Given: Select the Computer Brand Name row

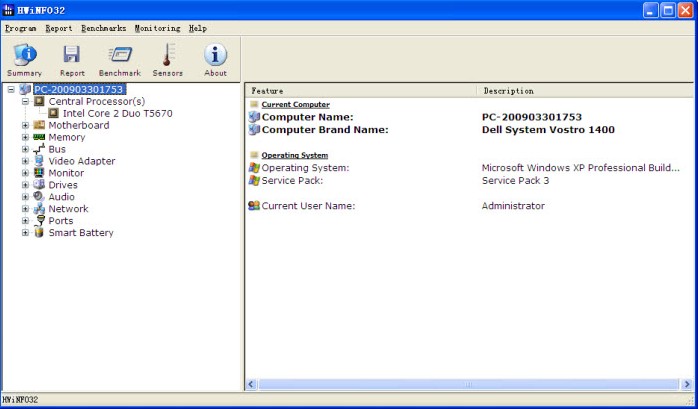Looking at the screenshot, I should pos(323,129).
